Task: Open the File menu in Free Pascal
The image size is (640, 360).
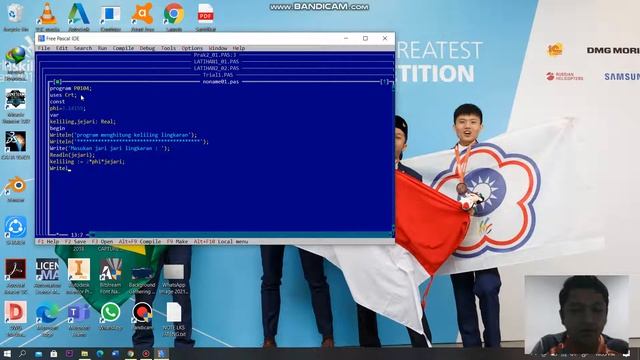Action: (x=44, y=48)
